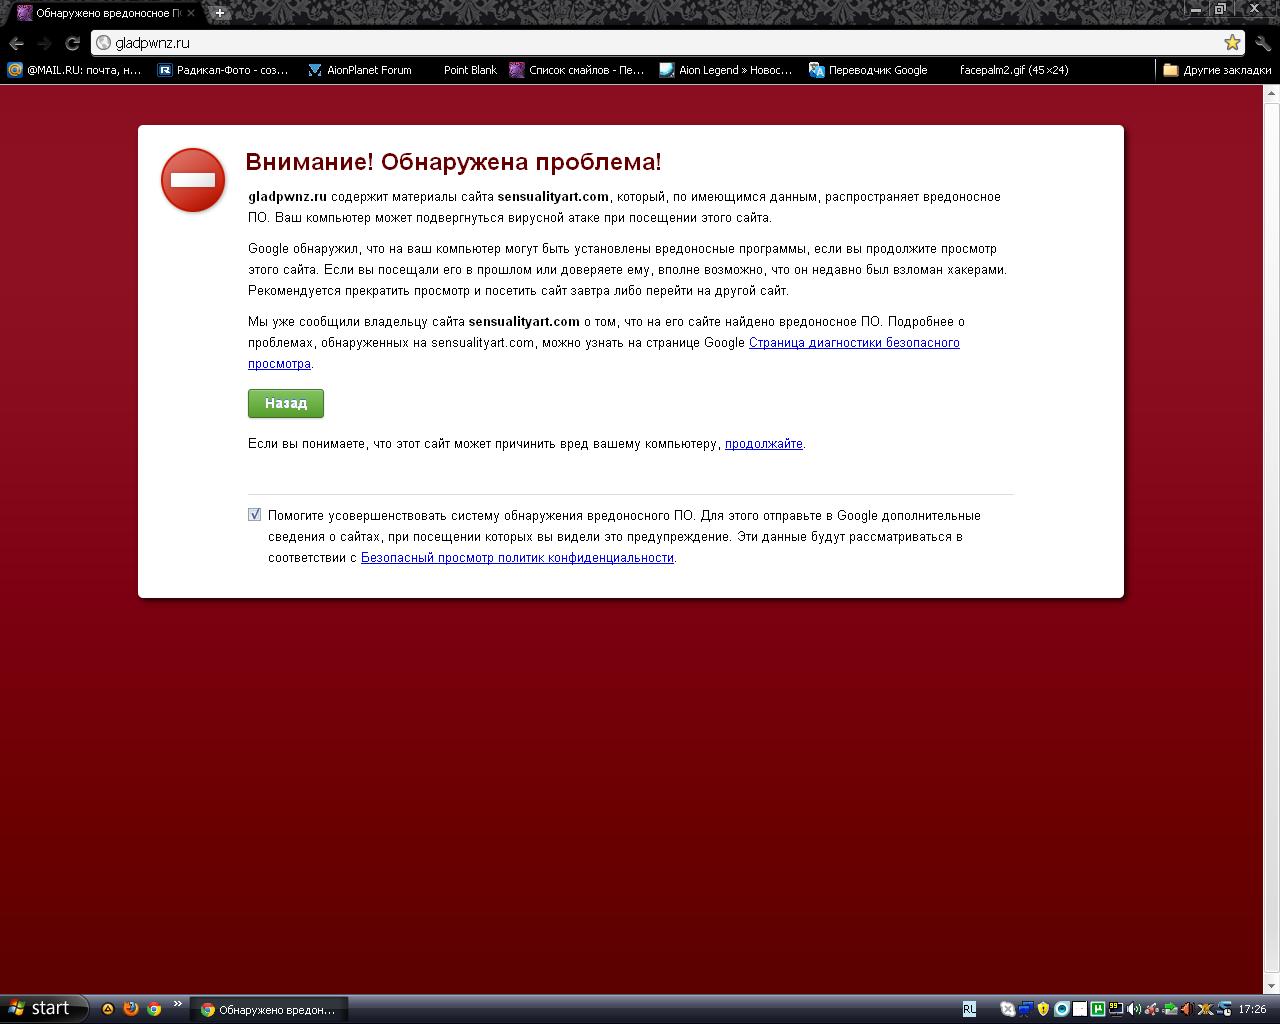Open the network connections tray icon
The height and width of the screenshot is (1024, 1280).
point(1025,1009)
